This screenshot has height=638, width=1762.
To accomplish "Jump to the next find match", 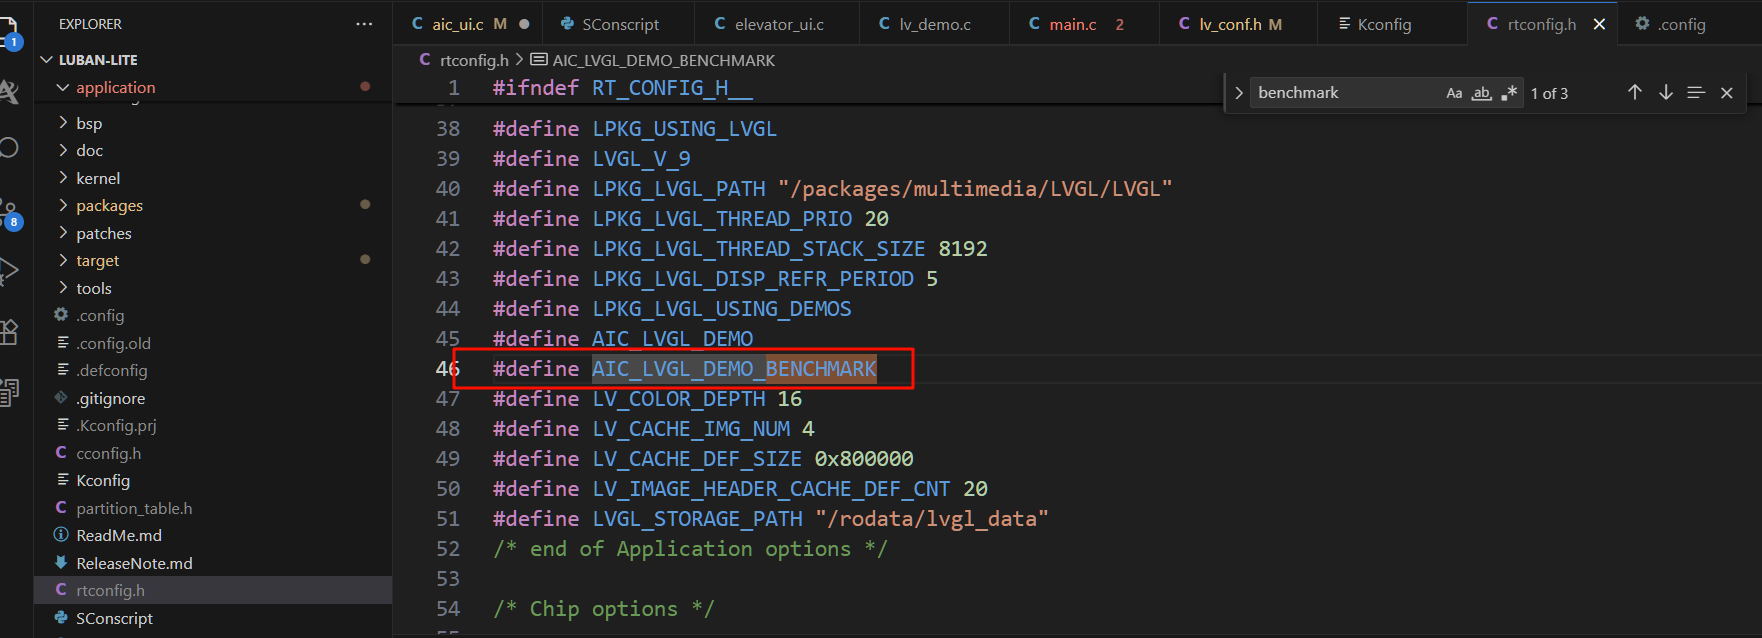I will (1666, 93).
